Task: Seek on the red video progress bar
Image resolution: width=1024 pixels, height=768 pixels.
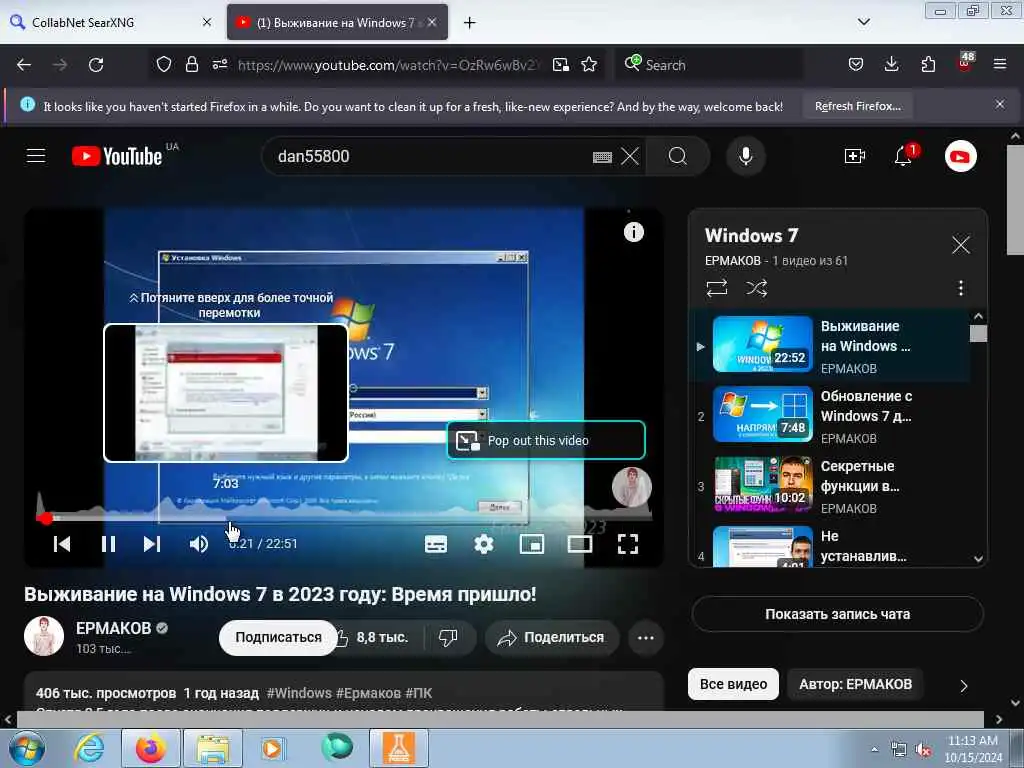Action: pos(344,518)
